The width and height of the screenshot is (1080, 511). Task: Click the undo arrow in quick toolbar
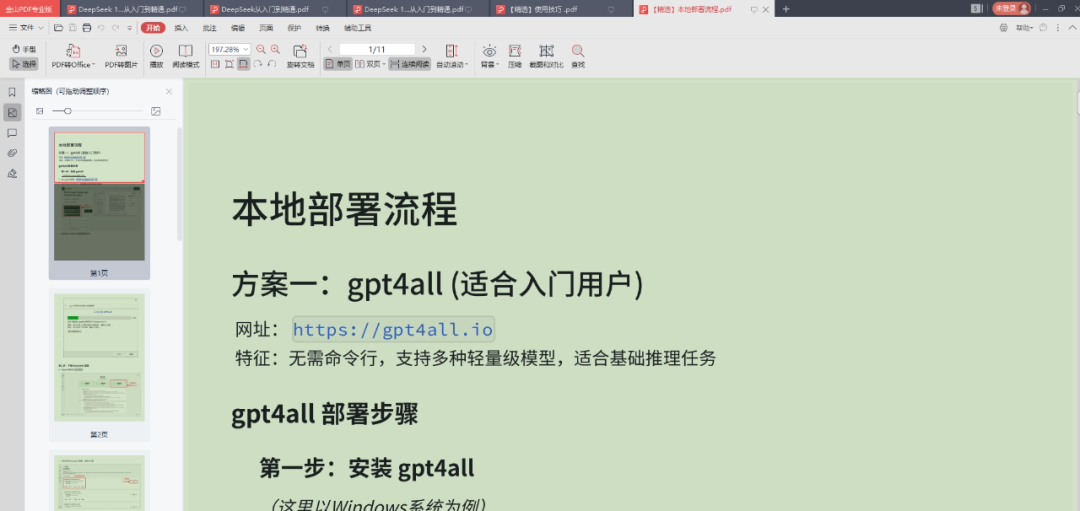pos(101,28)
